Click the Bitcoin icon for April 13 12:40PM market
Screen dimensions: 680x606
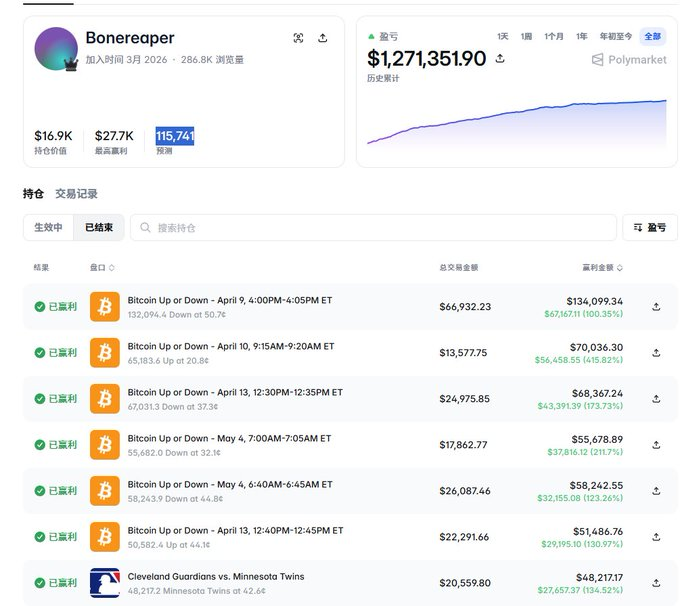105,537
